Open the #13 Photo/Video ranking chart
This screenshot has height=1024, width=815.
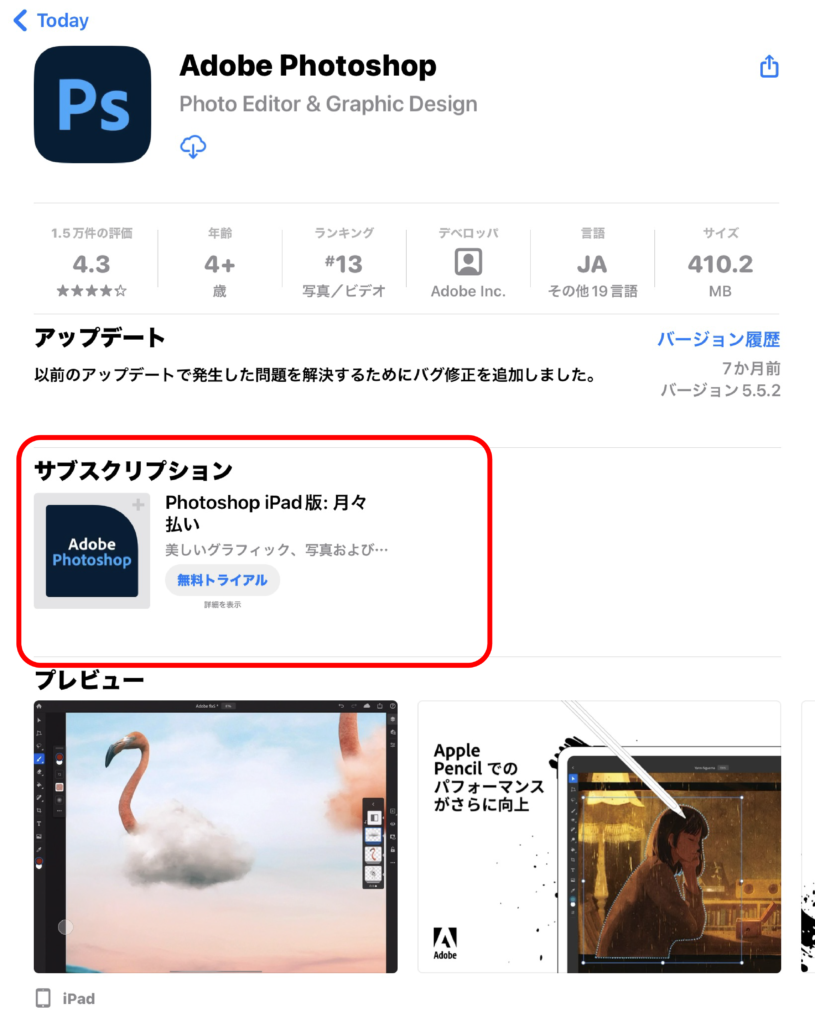(x=344, y=264)
